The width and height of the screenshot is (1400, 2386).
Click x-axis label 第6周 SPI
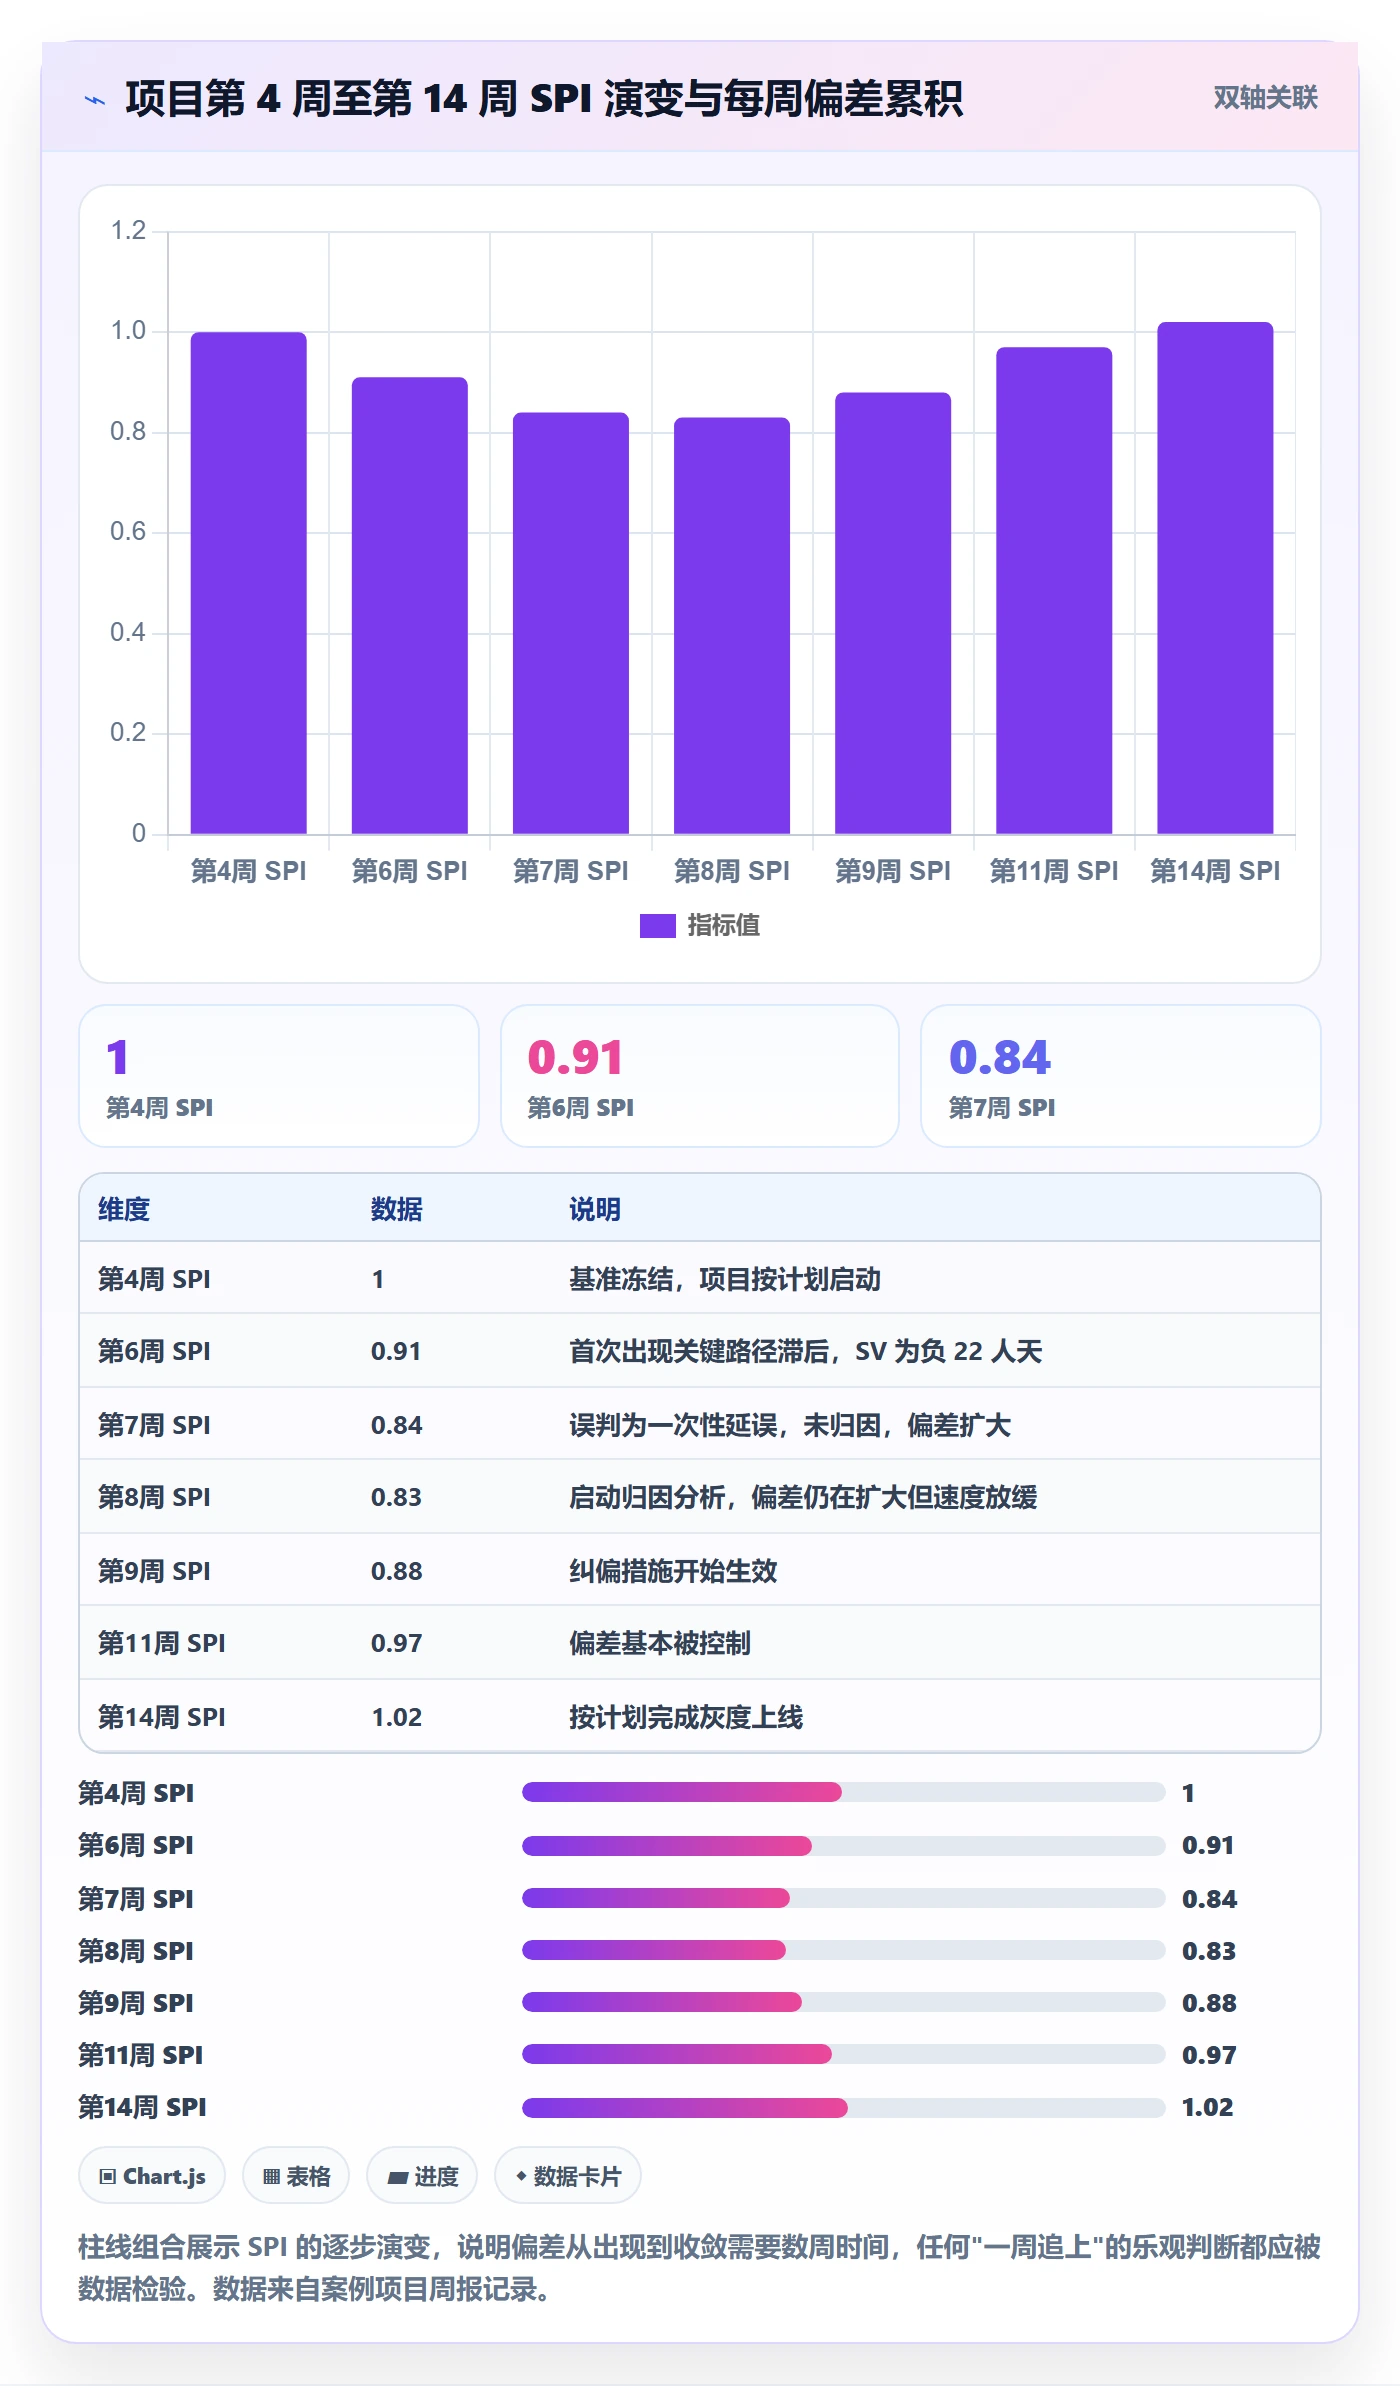point(410,871)
